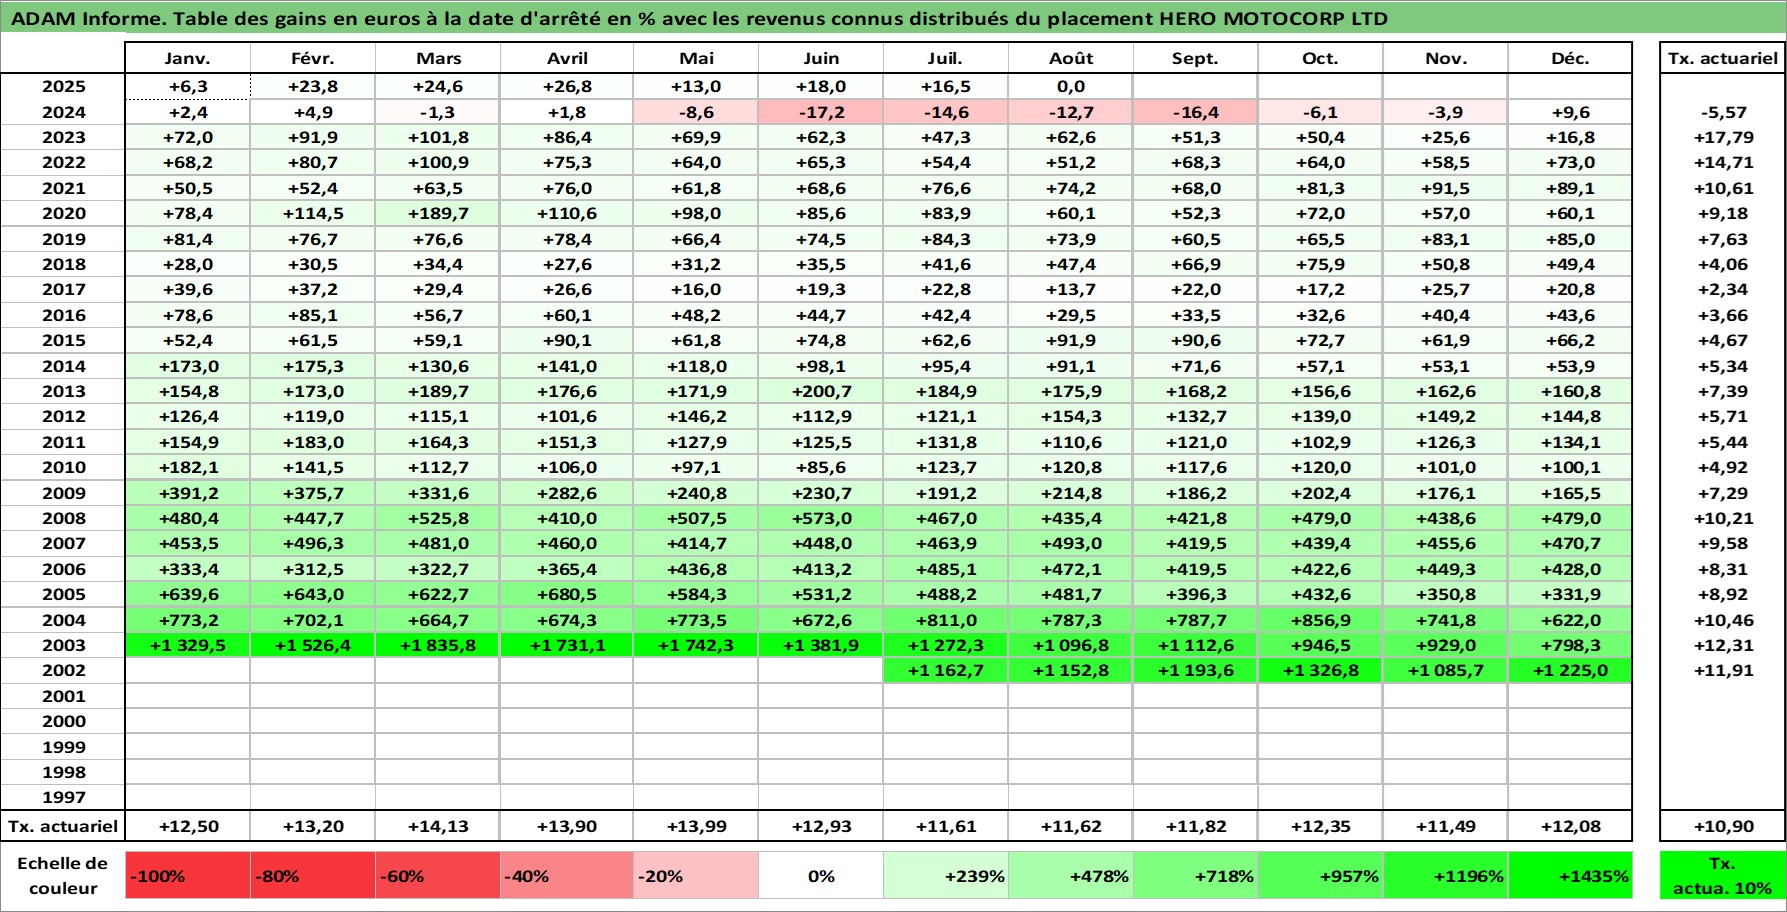The height and width of the screenshot is (912, 1787).
Task: Click cell +6,3 for January 2025
Action: 187,87
